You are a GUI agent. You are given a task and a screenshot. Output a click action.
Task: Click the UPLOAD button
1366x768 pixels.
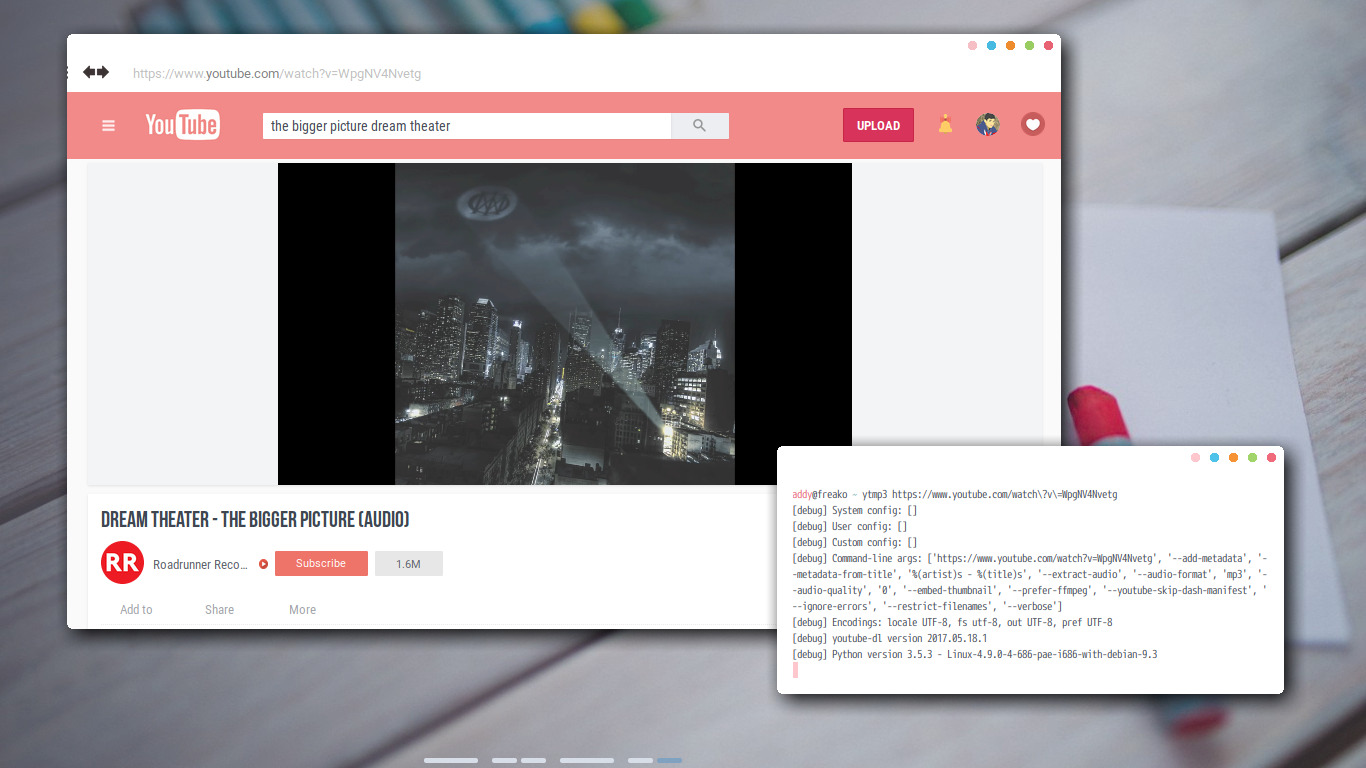pyautogui.click(x=878, y=125)
